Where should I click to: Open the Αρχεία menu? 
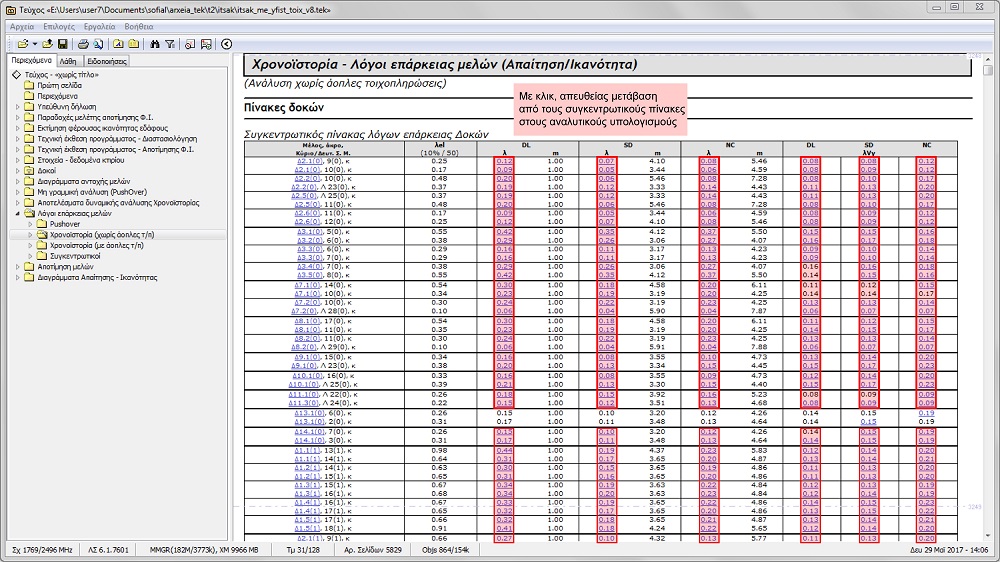click(x=22, y=25)
